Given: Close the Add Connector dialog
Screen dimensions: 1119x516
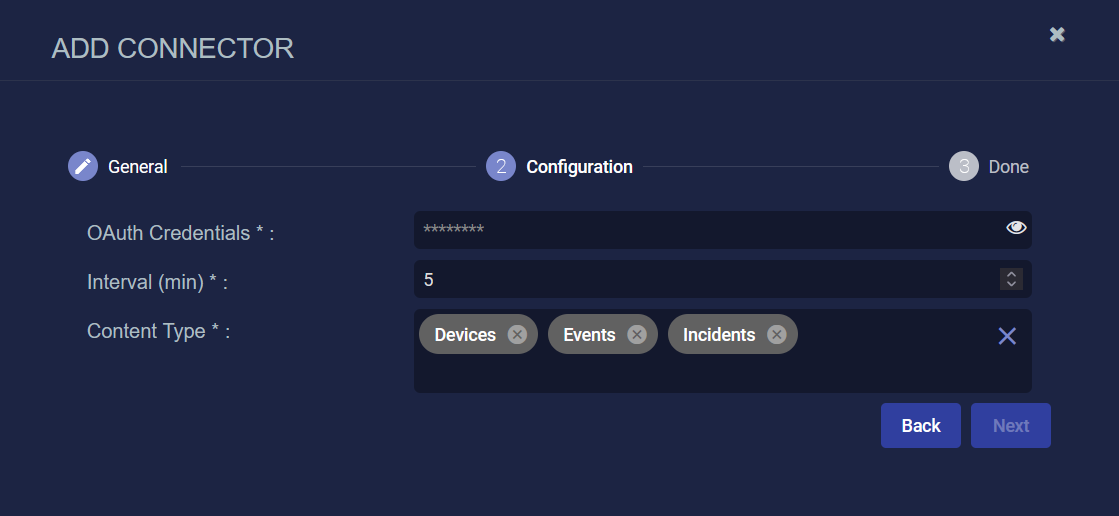Looking at the screenshot, I should coord(1057,35).
